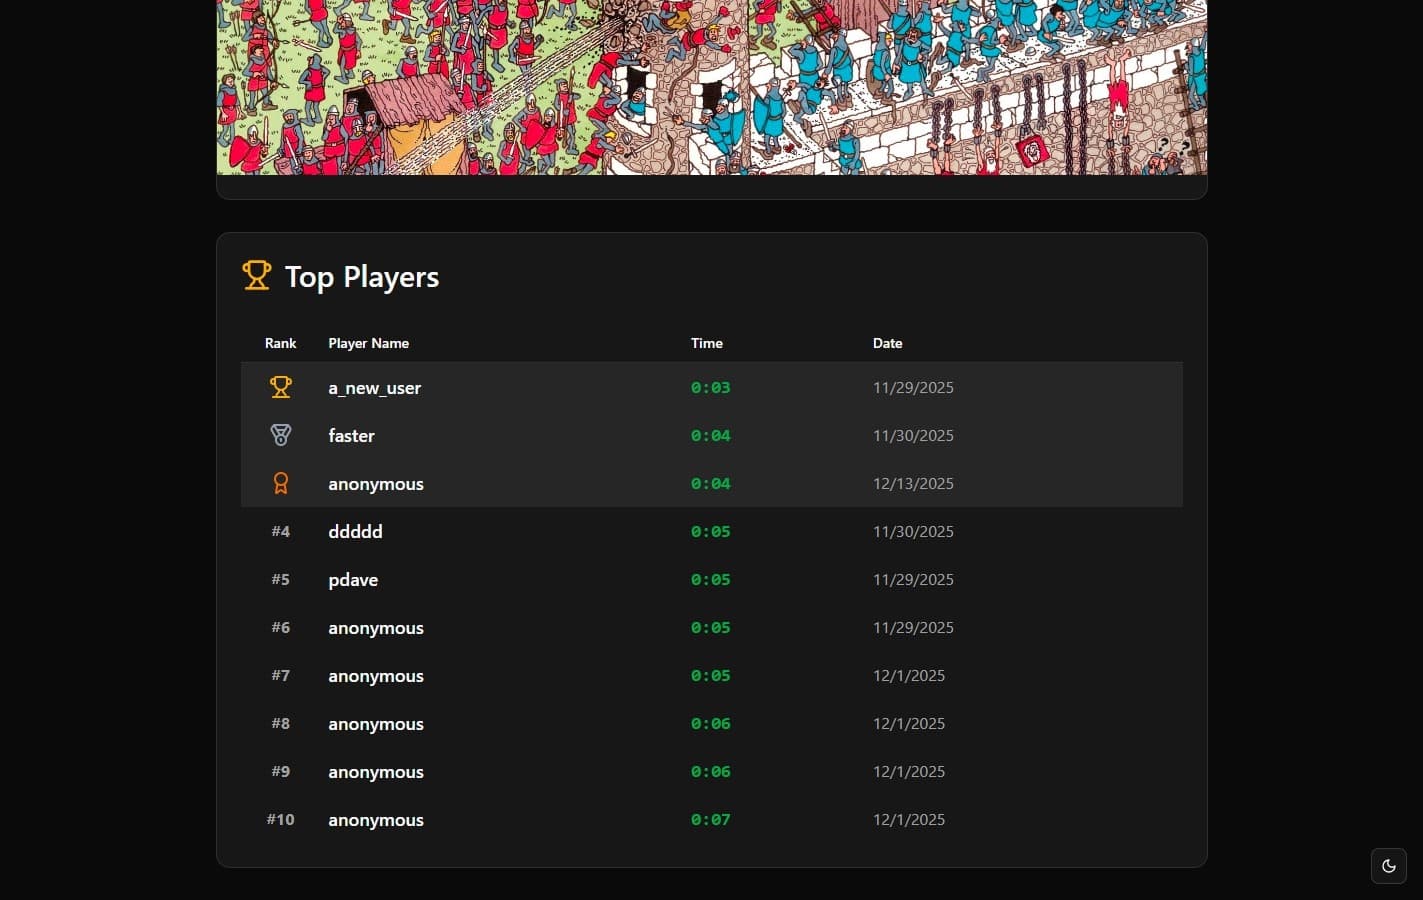Click the player name a_new_user

tap(374, 388)
